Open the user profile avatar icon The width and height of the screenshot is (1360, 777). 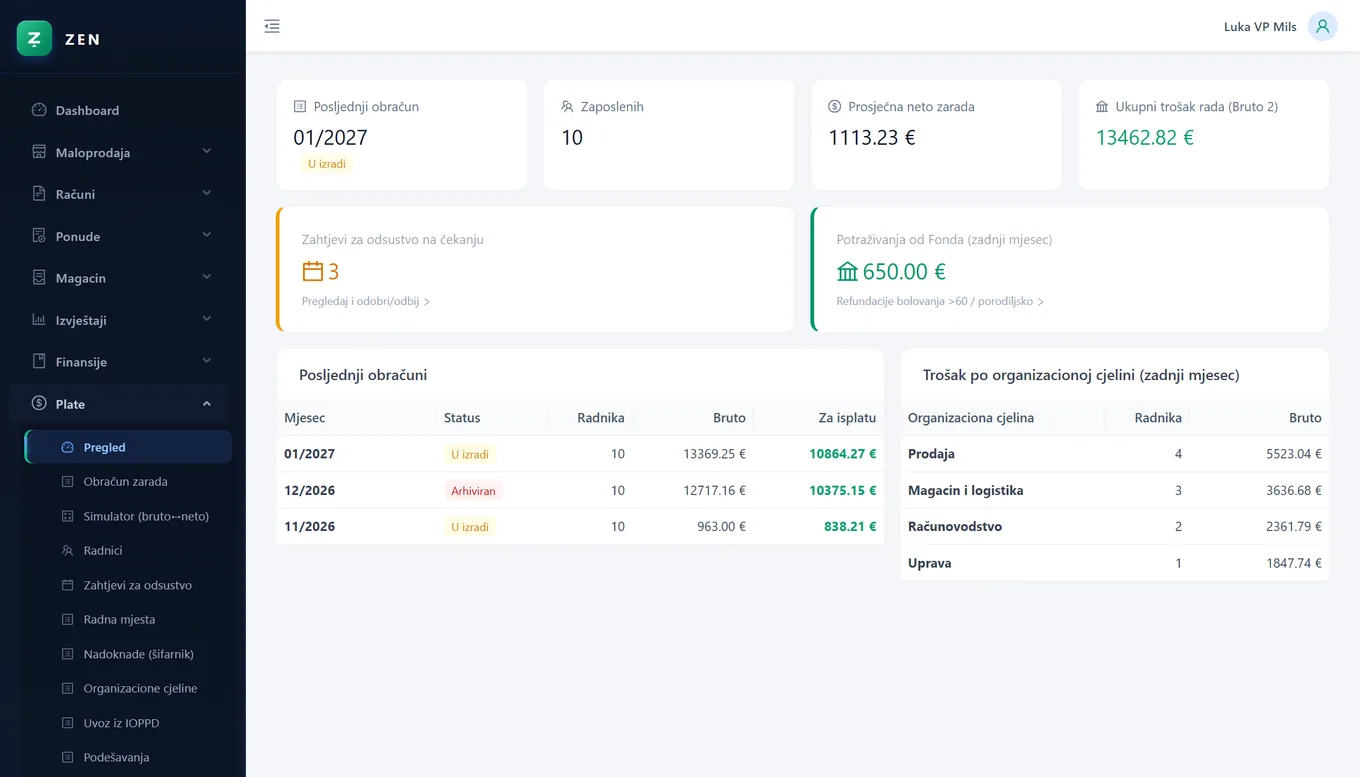[x=1323, y=26]
